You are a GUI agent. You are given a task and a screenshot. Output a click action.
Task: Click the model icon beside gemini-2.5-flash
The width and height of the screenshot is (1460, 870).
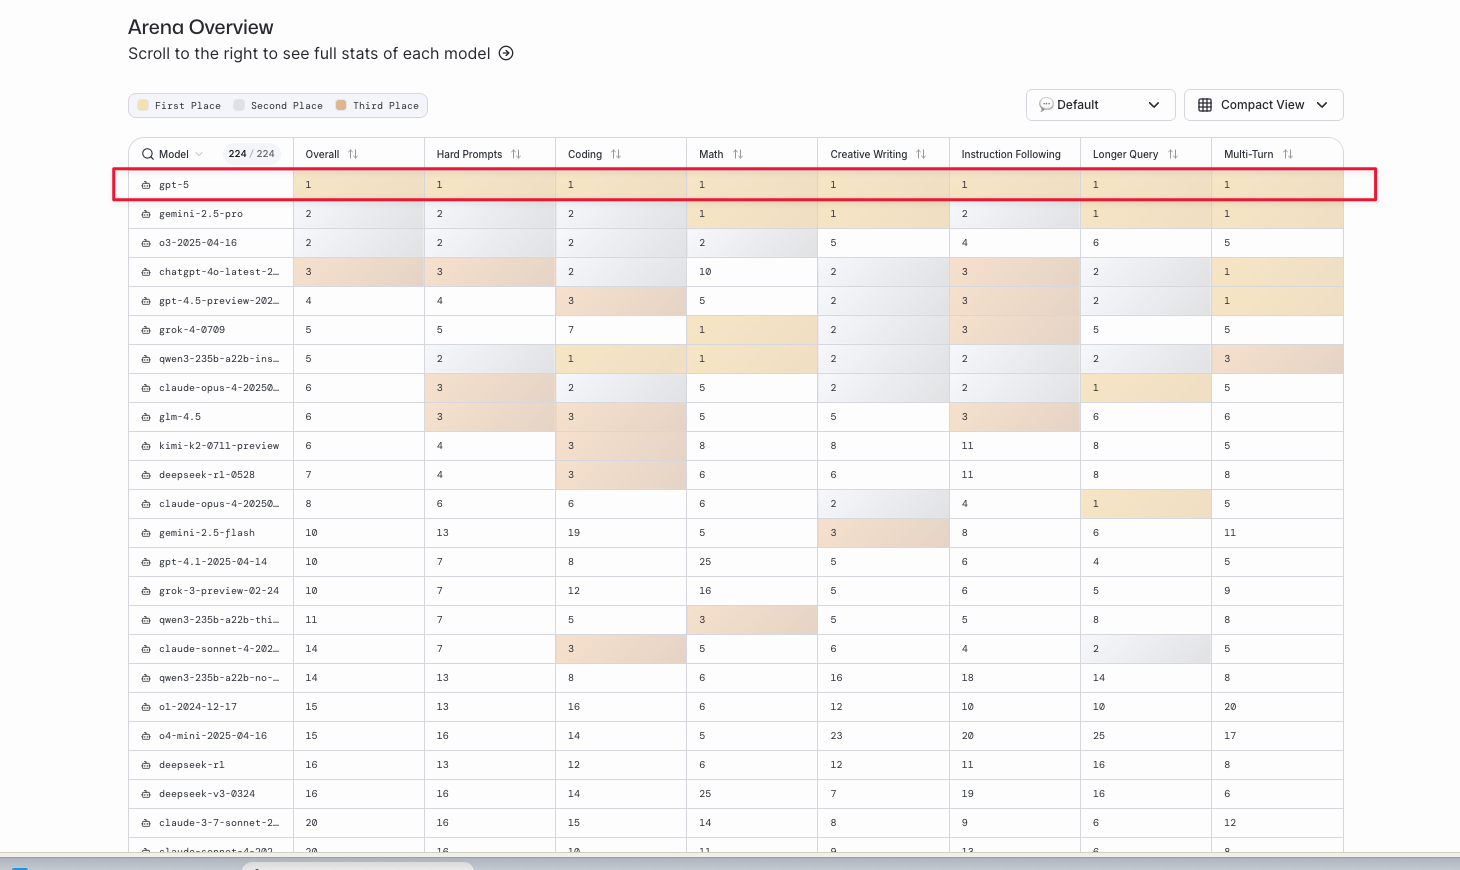pos(146,533)
